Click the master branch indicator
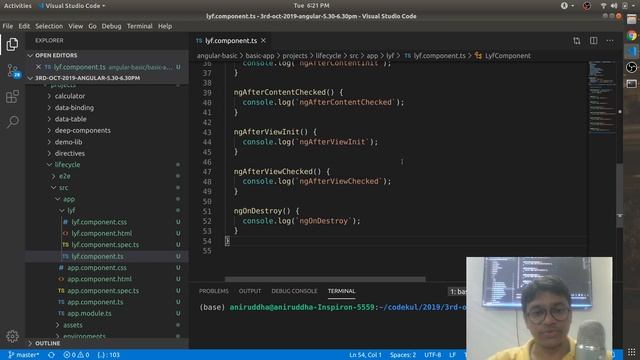The height and width of the screenshot is (360, 640). [24, 355]
